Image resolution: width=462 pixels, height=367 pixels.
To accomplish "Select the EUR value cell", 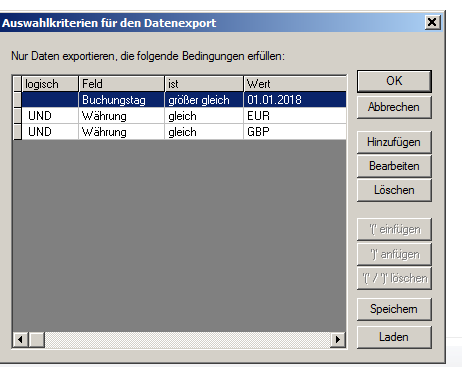I will pyautogui.click(x=295, y=116).
